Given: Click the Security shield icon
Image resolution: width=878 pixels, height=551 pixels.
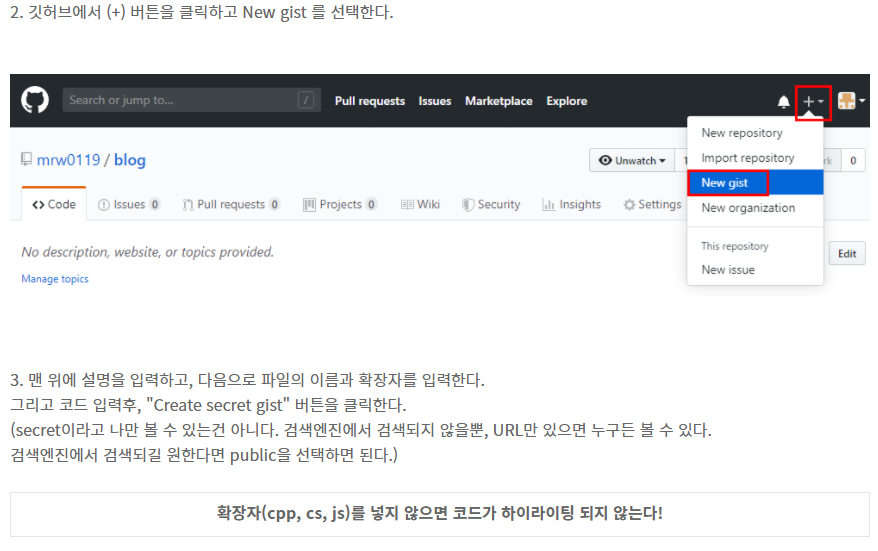Looking at the screenshot, I should (468, 205).
